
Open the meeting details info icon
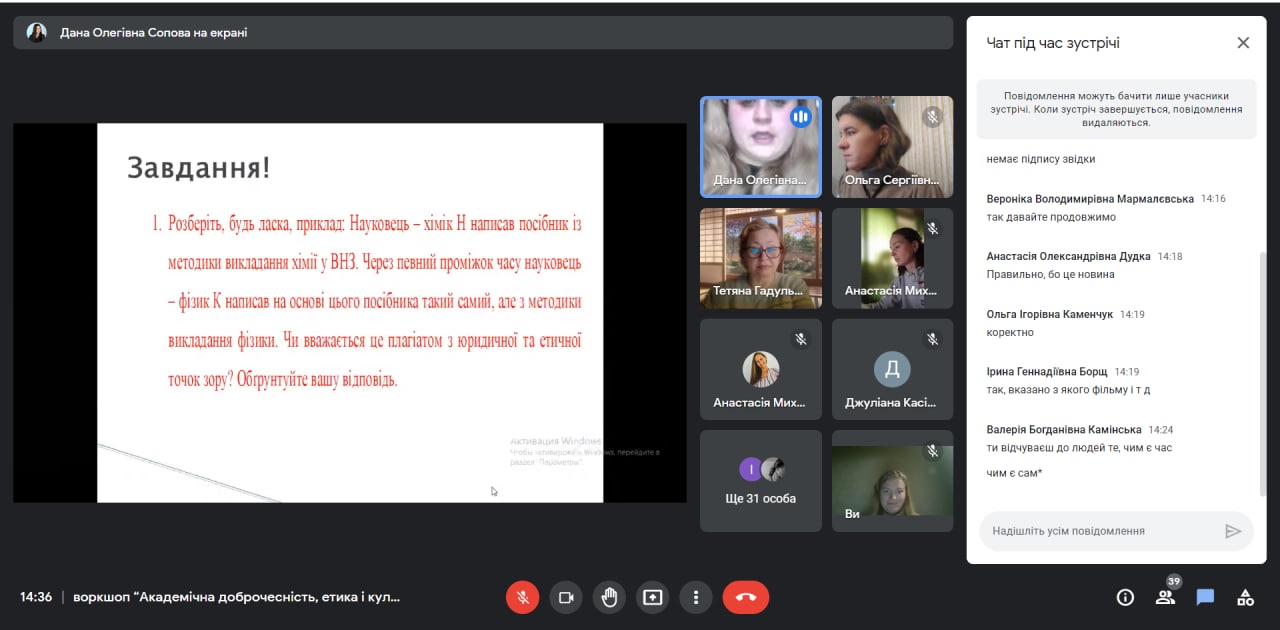(1125, 597)
